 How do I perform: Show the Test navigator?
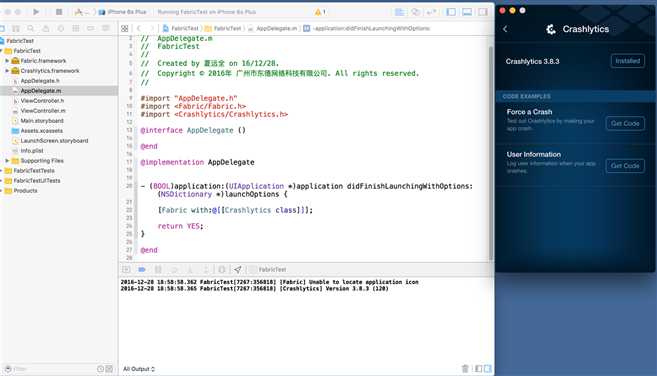coord(61,29)
